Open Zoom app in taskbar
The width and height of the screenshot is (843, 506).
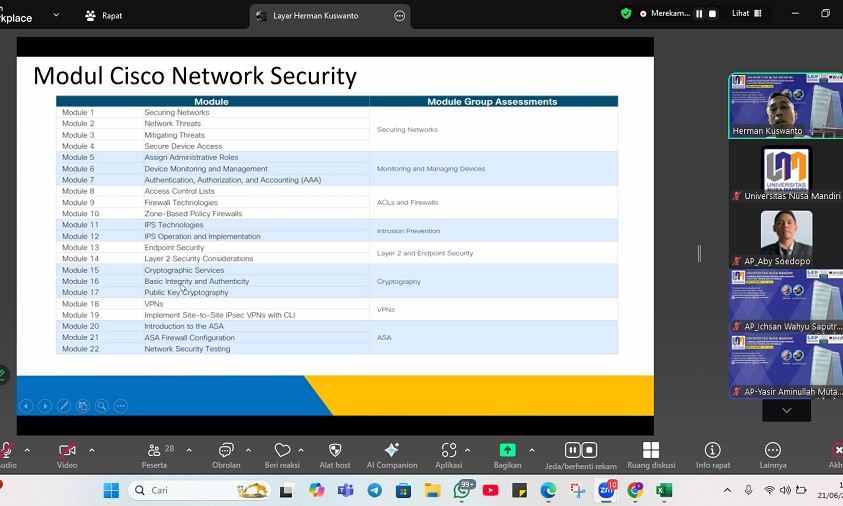[x=606, y=490]
